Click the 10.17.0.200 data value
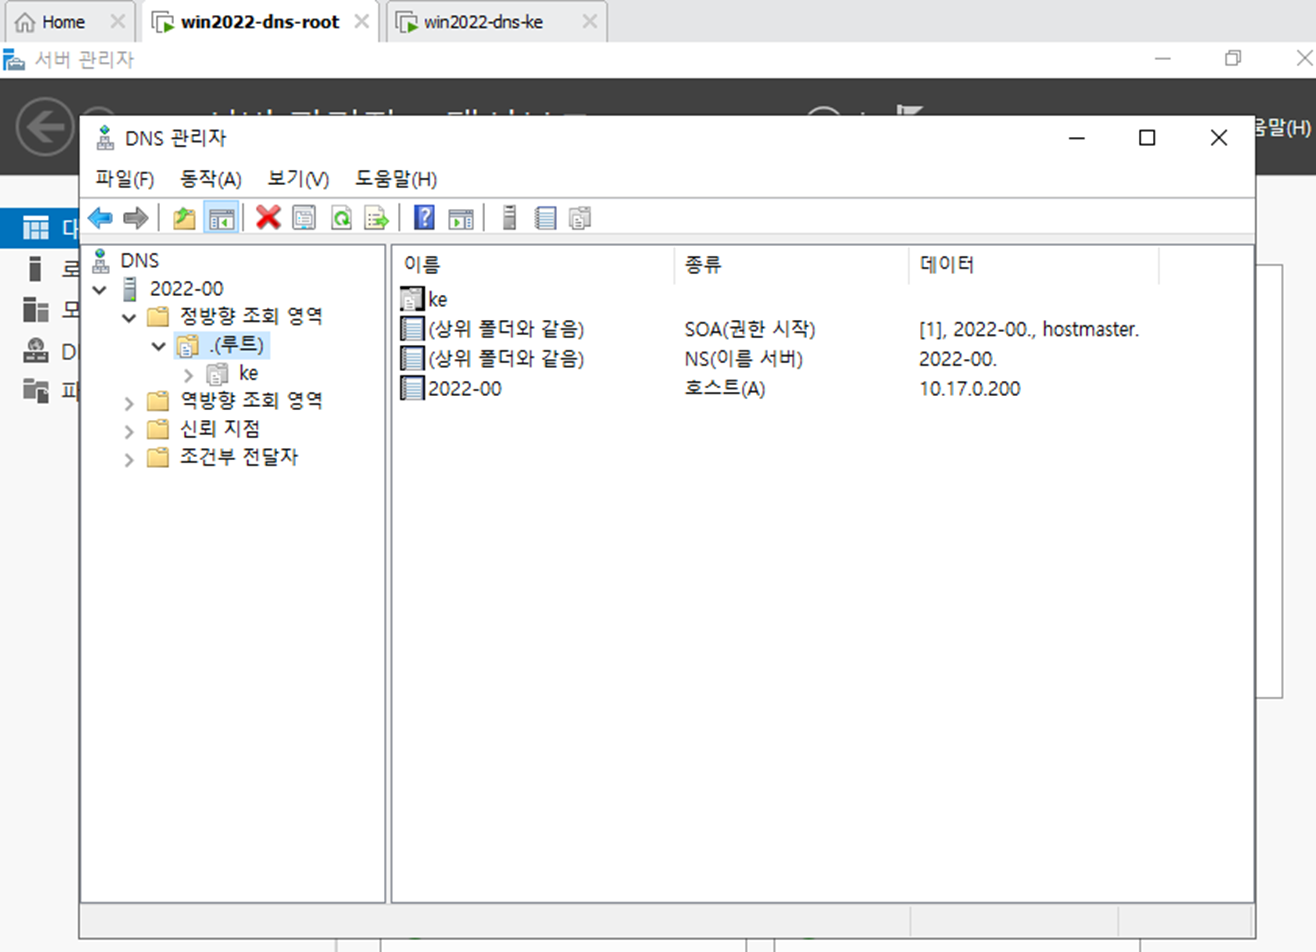This screenshot has height=952, width=1316. (x=970, y=389)
